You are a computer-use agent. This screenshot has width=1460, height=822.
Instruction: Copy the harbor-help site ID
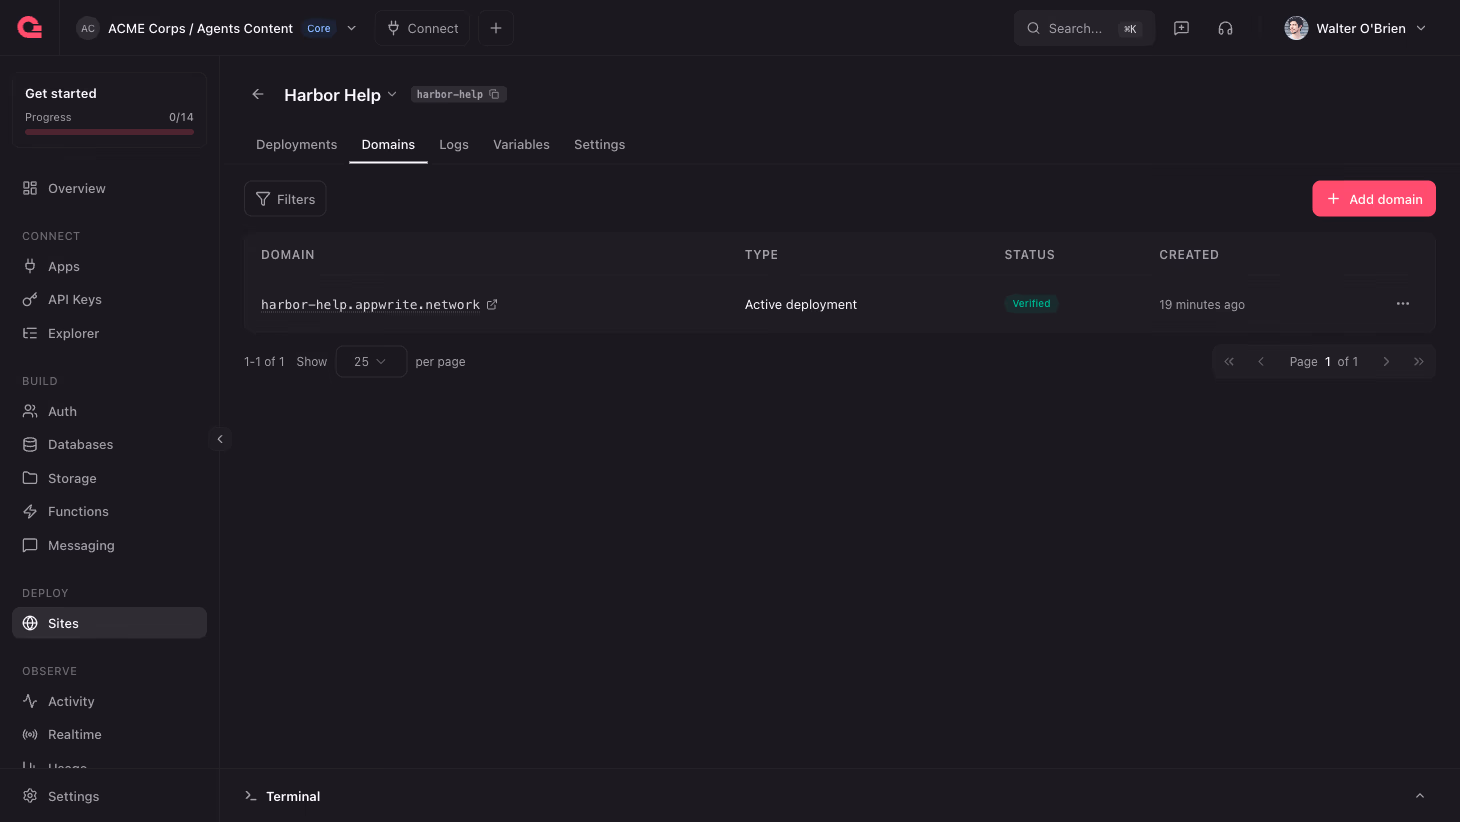[x=494, y=94]
